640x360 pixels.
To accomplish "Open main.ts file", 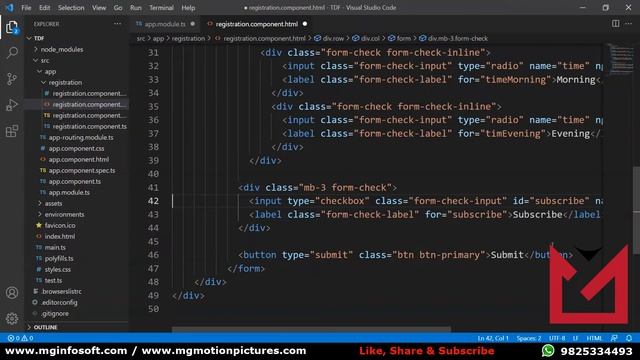I will point(55,247).
